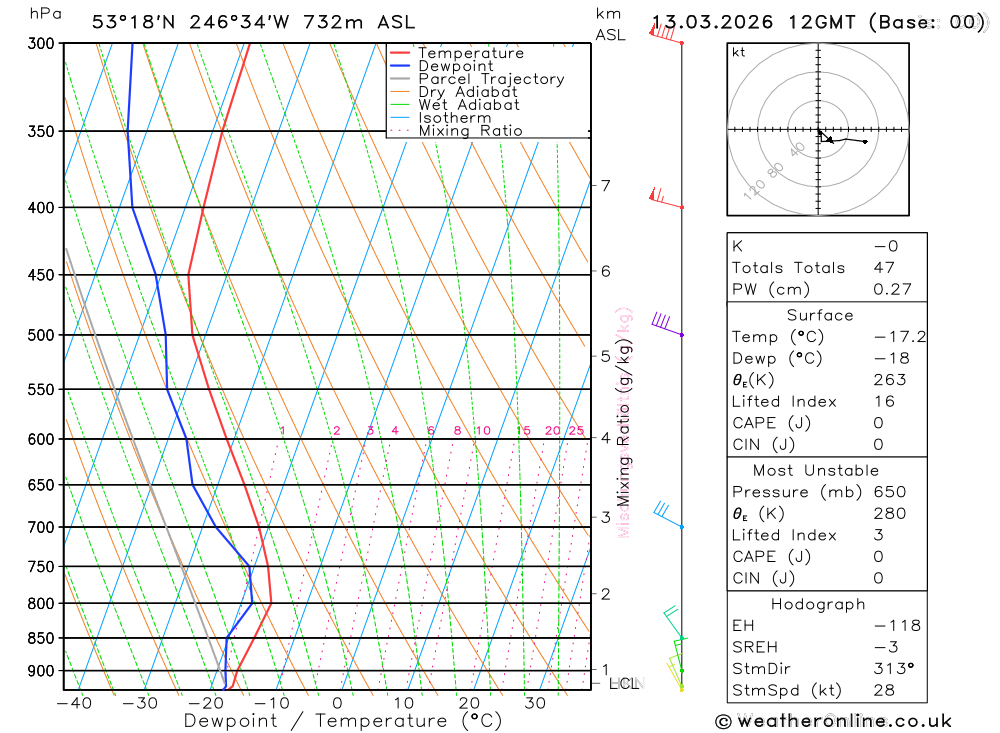
Task: Click the PW (cm) value 0.27
Action: point(892,290)
